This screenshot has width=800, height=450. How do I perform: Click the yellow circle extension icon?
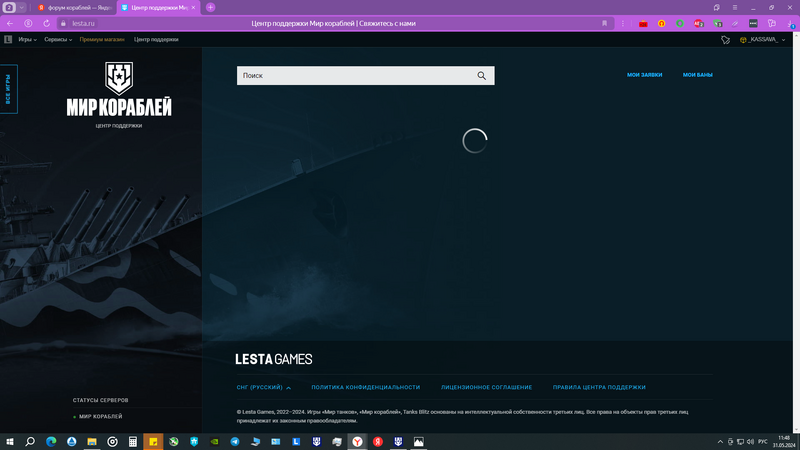pyautogui.click(x=661, y=23)
